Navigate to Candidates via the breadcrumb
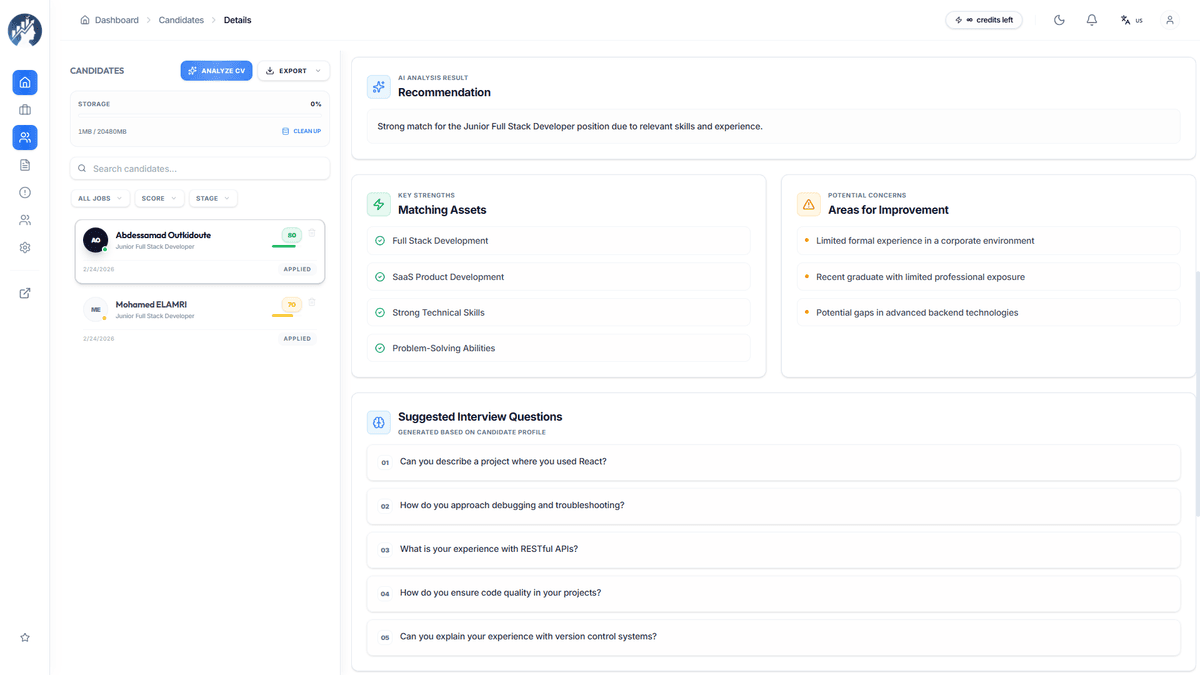The height and width of the screenshot is (675, 1200). 180,19
